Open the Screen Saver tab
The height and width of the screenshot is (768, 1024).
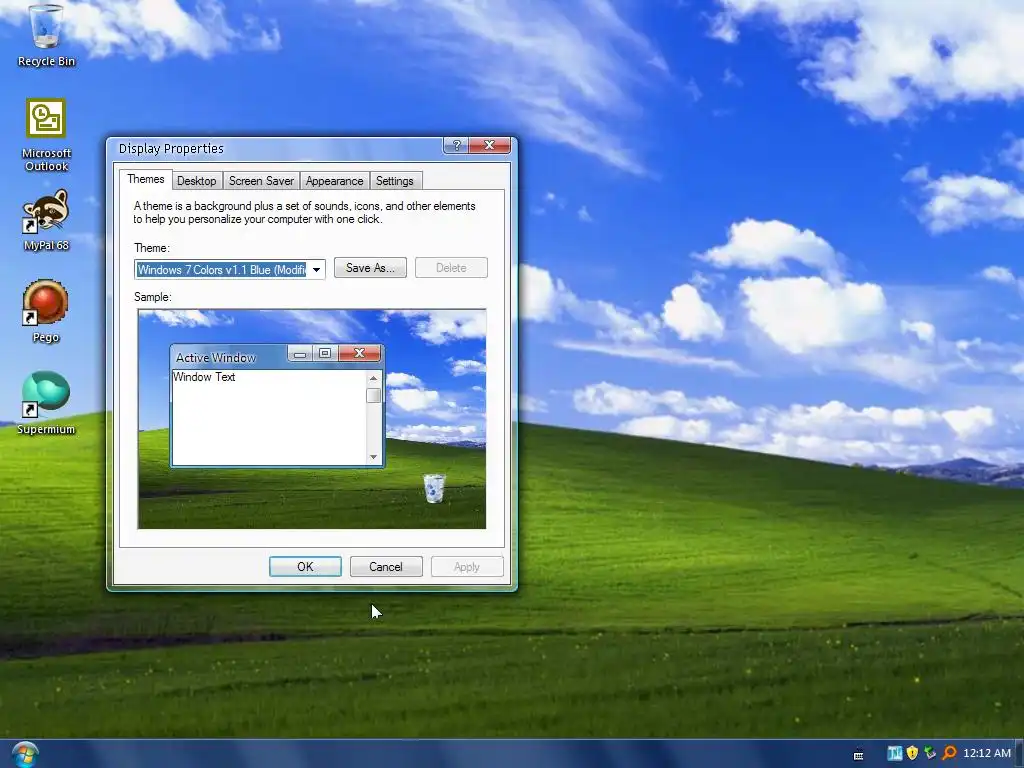[261, 181]
